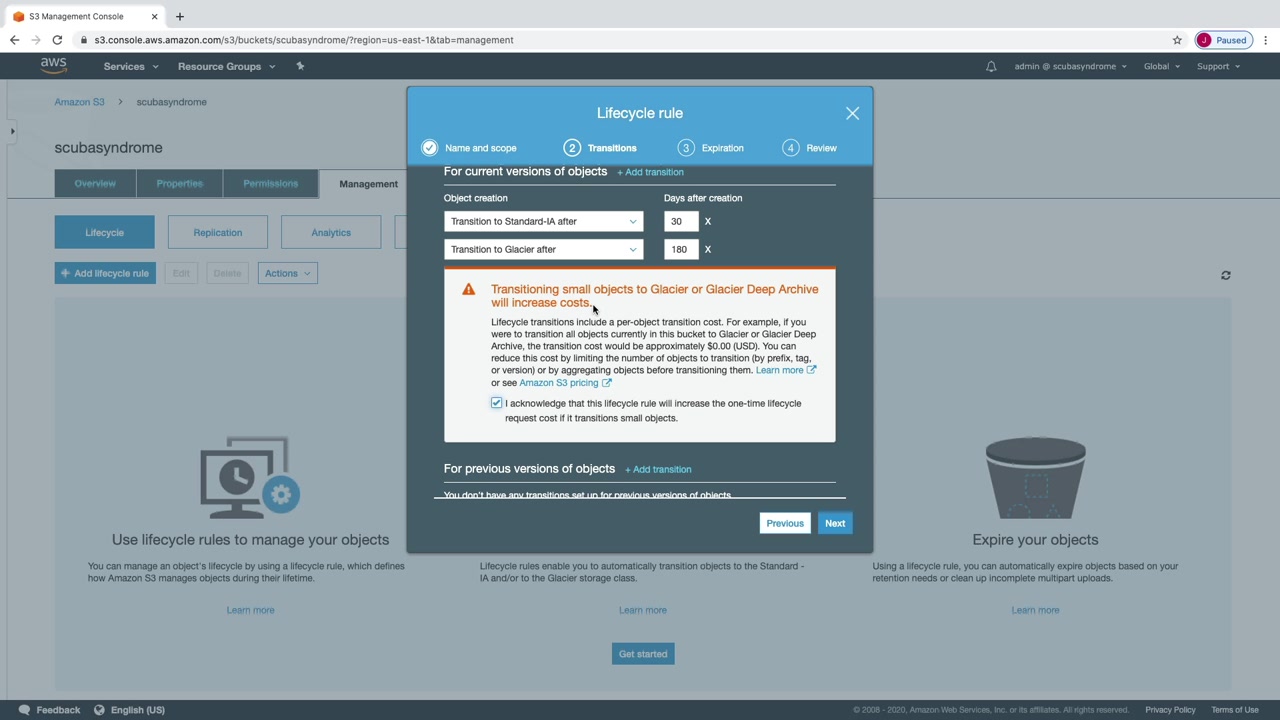Open Transition to Standard-IA after dropdown
This screenshot has width=1280, height=720.
(x=544, y=221)
